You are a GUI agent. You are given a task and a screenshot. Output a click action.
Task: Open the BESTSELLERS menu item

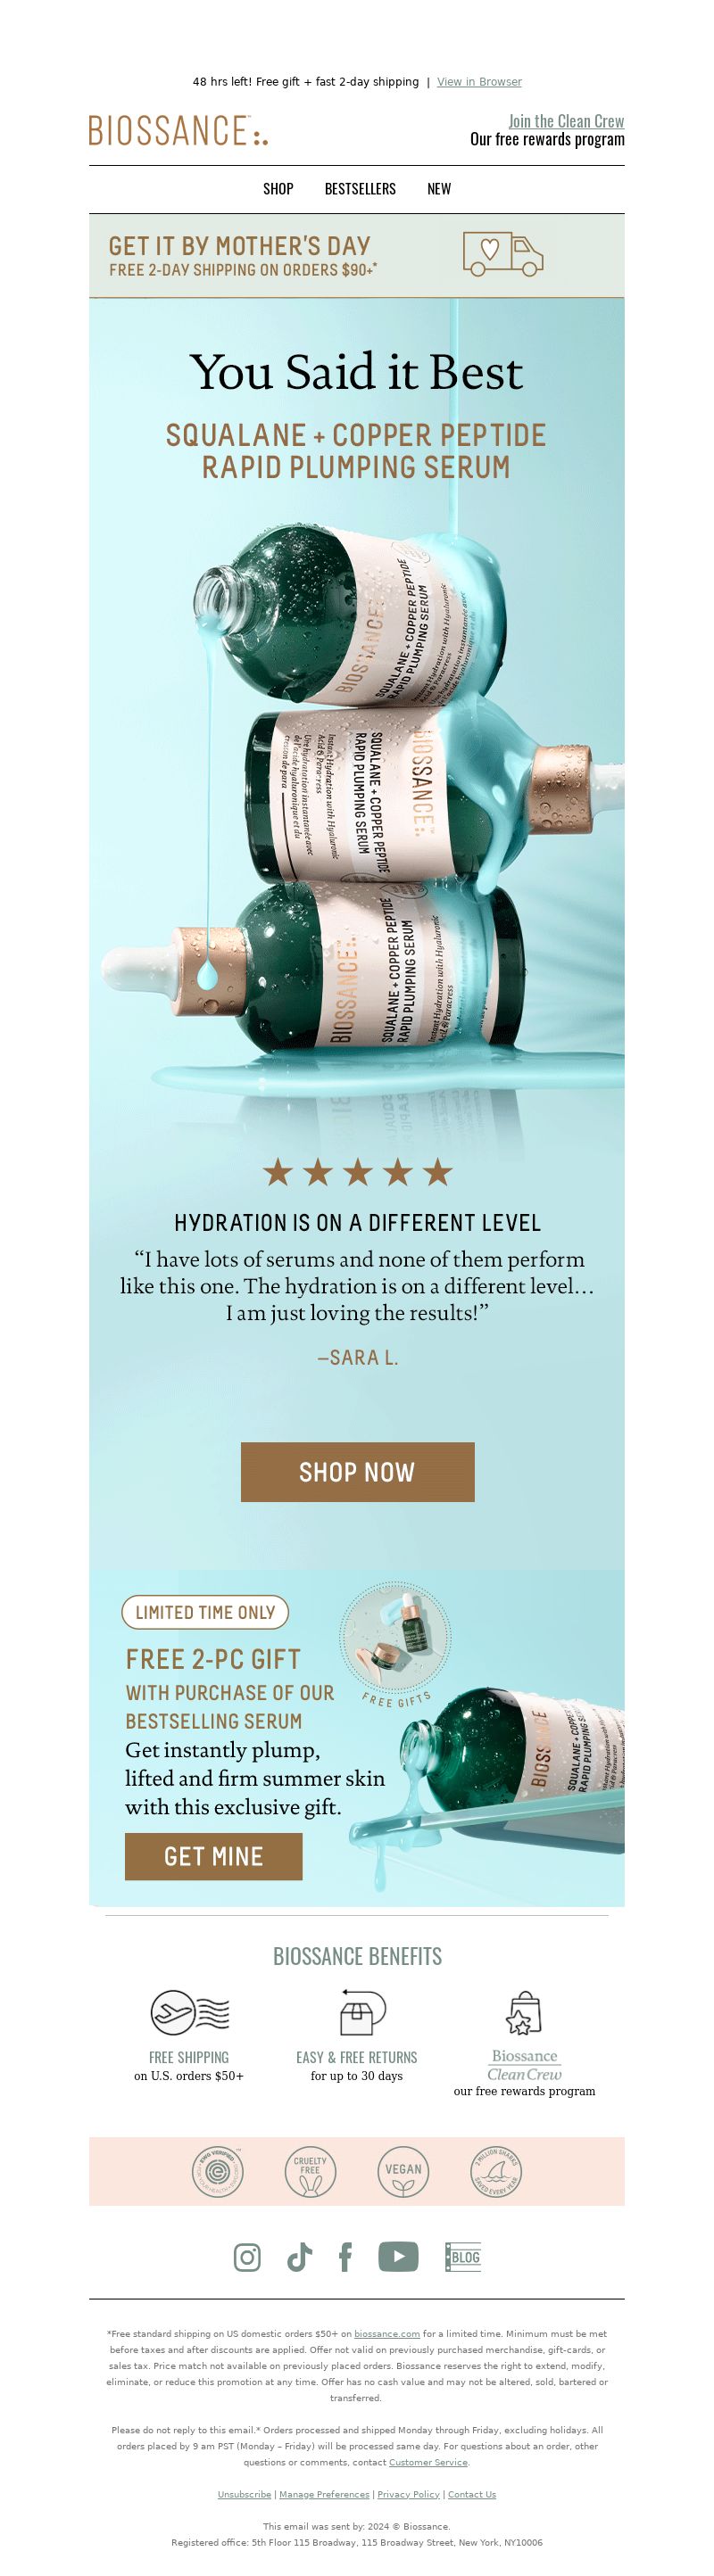click(360, 189)
